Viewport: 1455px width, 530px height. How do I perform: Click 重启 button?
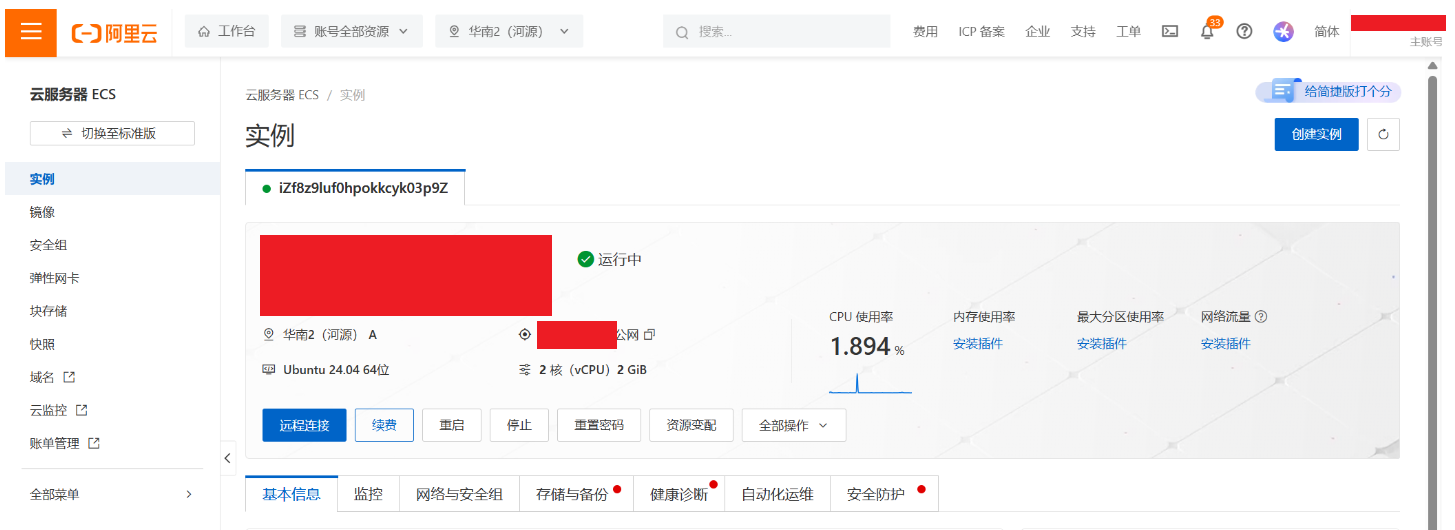point(452,425)
